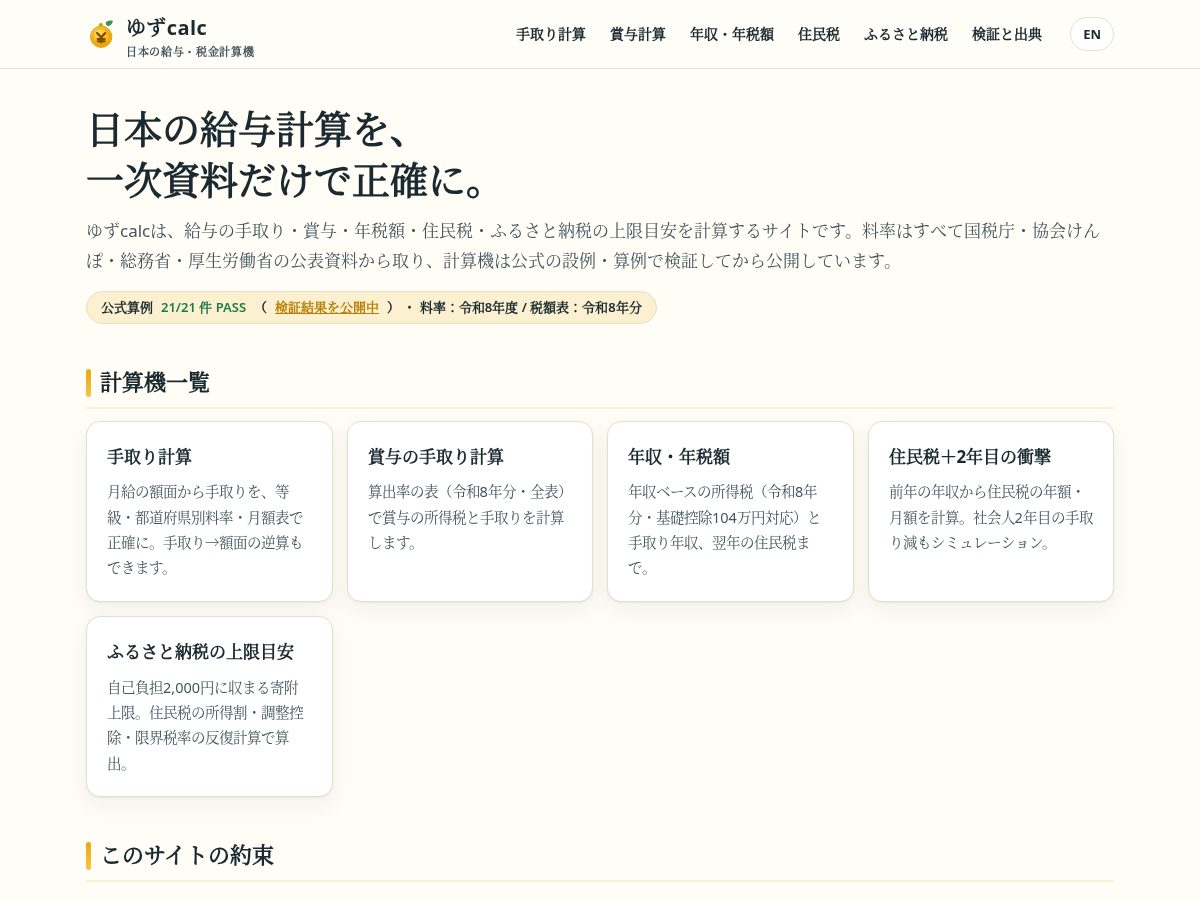Open ふるさと納税 from the navigation bar
Viewport: 1200px width, 900px height.
click(x=906, y=34)
